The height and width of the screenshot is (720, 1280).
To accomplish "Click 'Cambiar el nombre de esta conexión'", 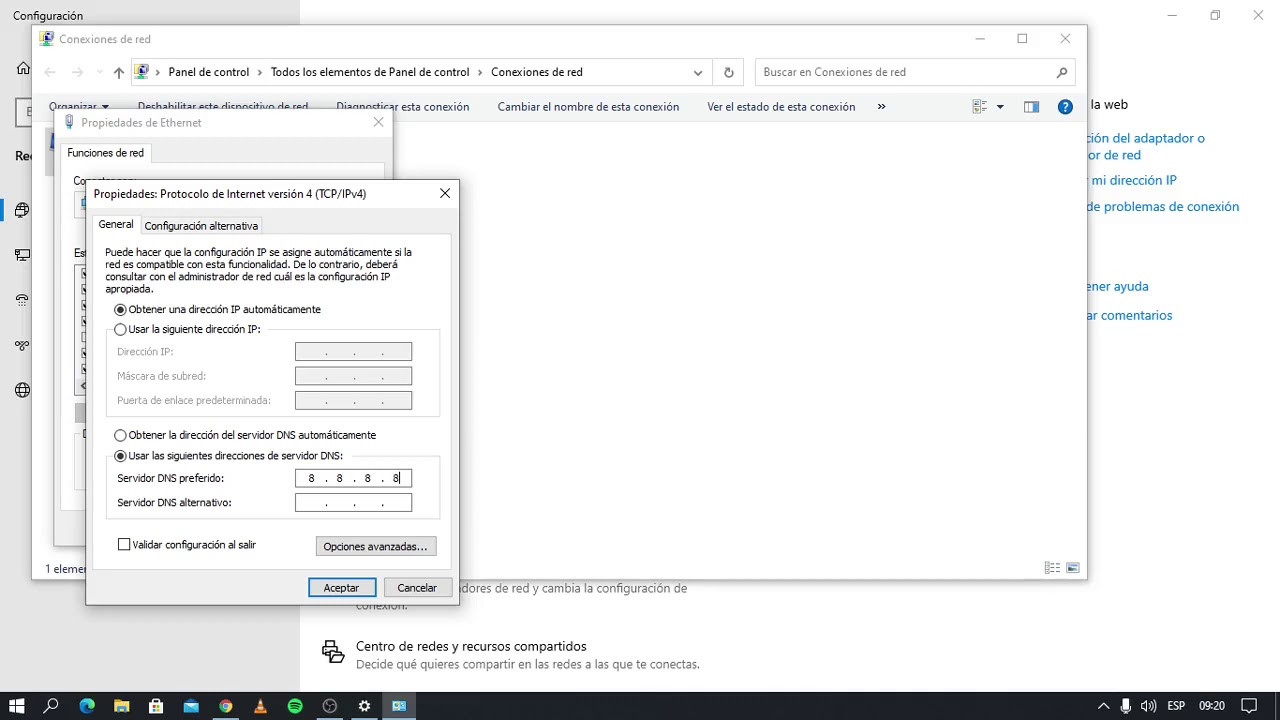I will click(x=588, y=107).
